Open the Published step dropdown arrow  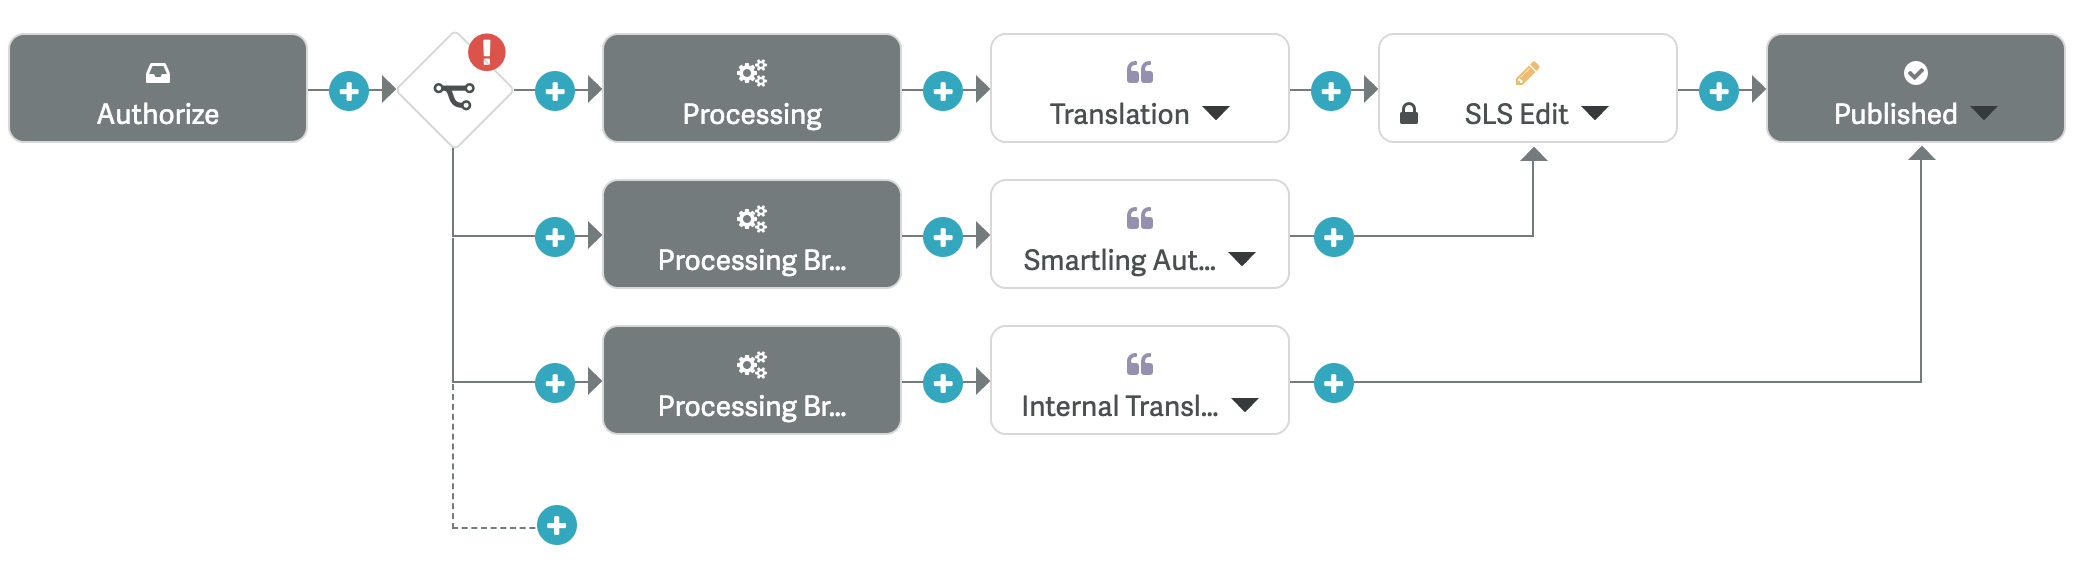1984,113
